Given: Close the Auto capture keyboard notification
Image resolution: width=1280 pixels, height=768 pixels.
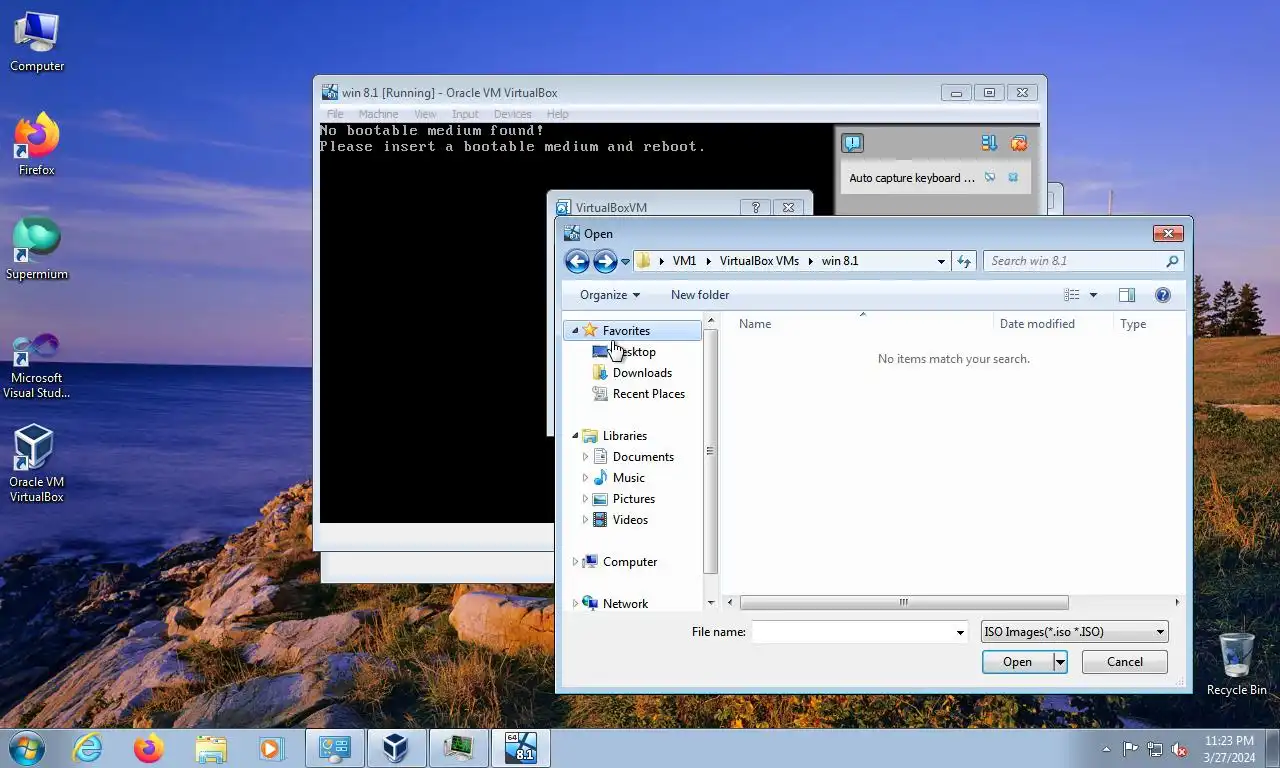Looking at the screenshot, I should click(1013, 177).
